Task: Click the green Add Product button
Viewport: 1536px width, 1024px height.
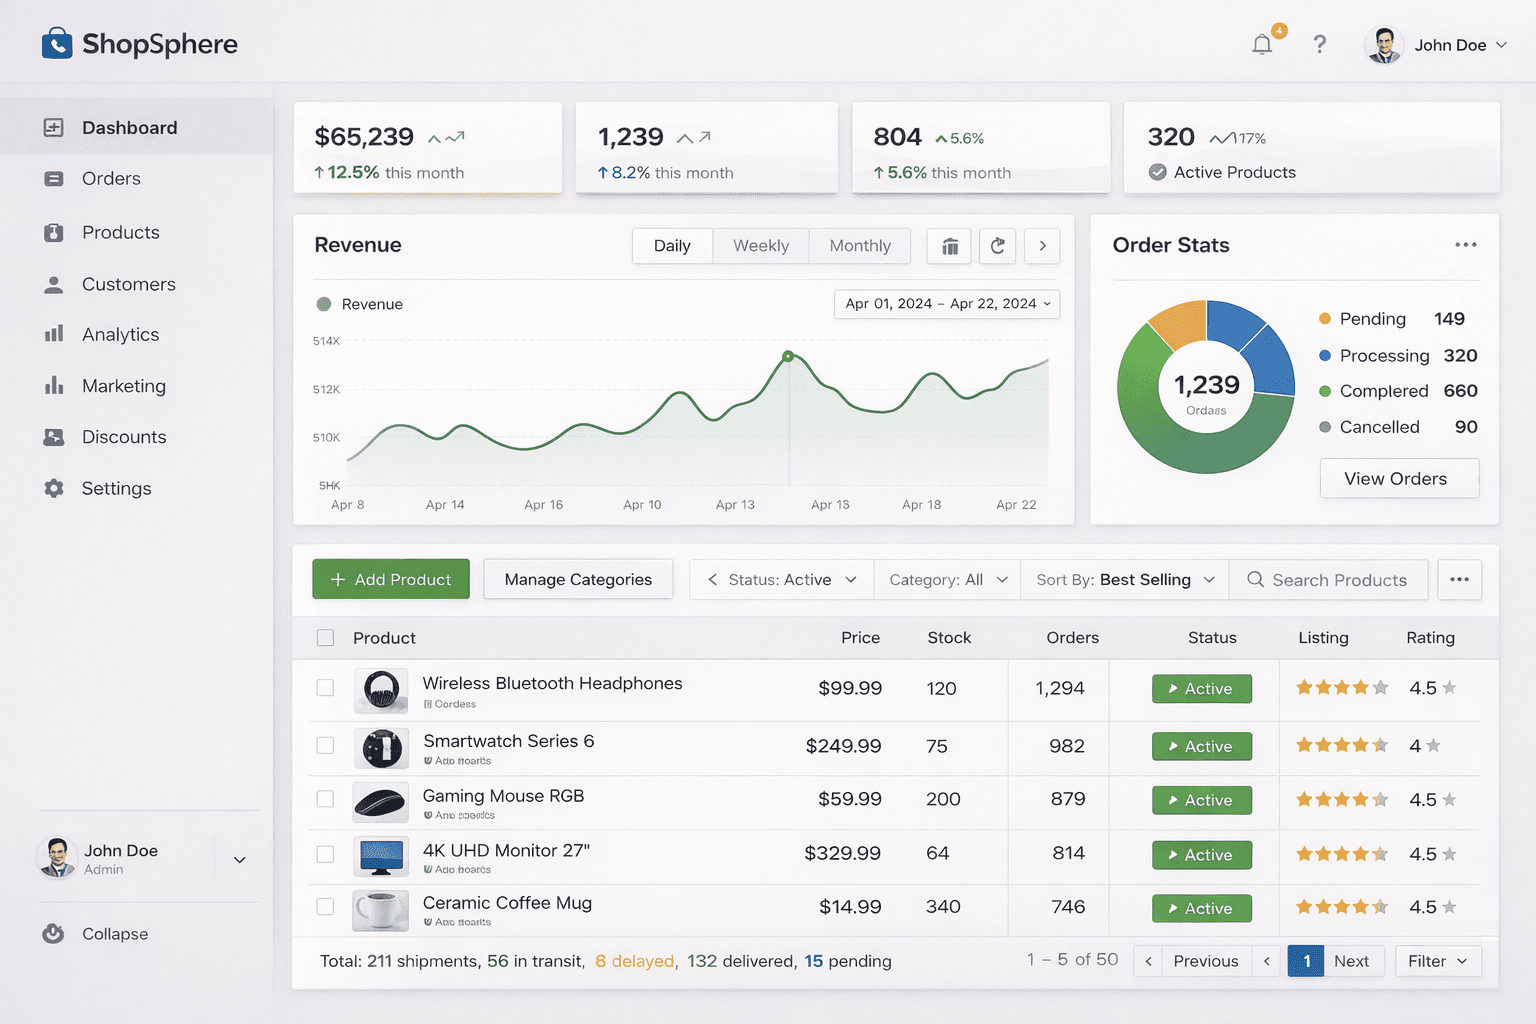Action: [x=391, y=580]
